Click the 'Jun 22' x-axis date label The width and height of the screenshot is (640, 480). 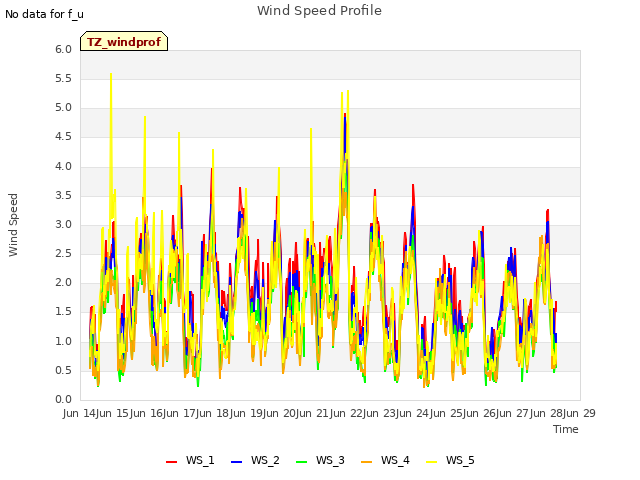[347, 413]
